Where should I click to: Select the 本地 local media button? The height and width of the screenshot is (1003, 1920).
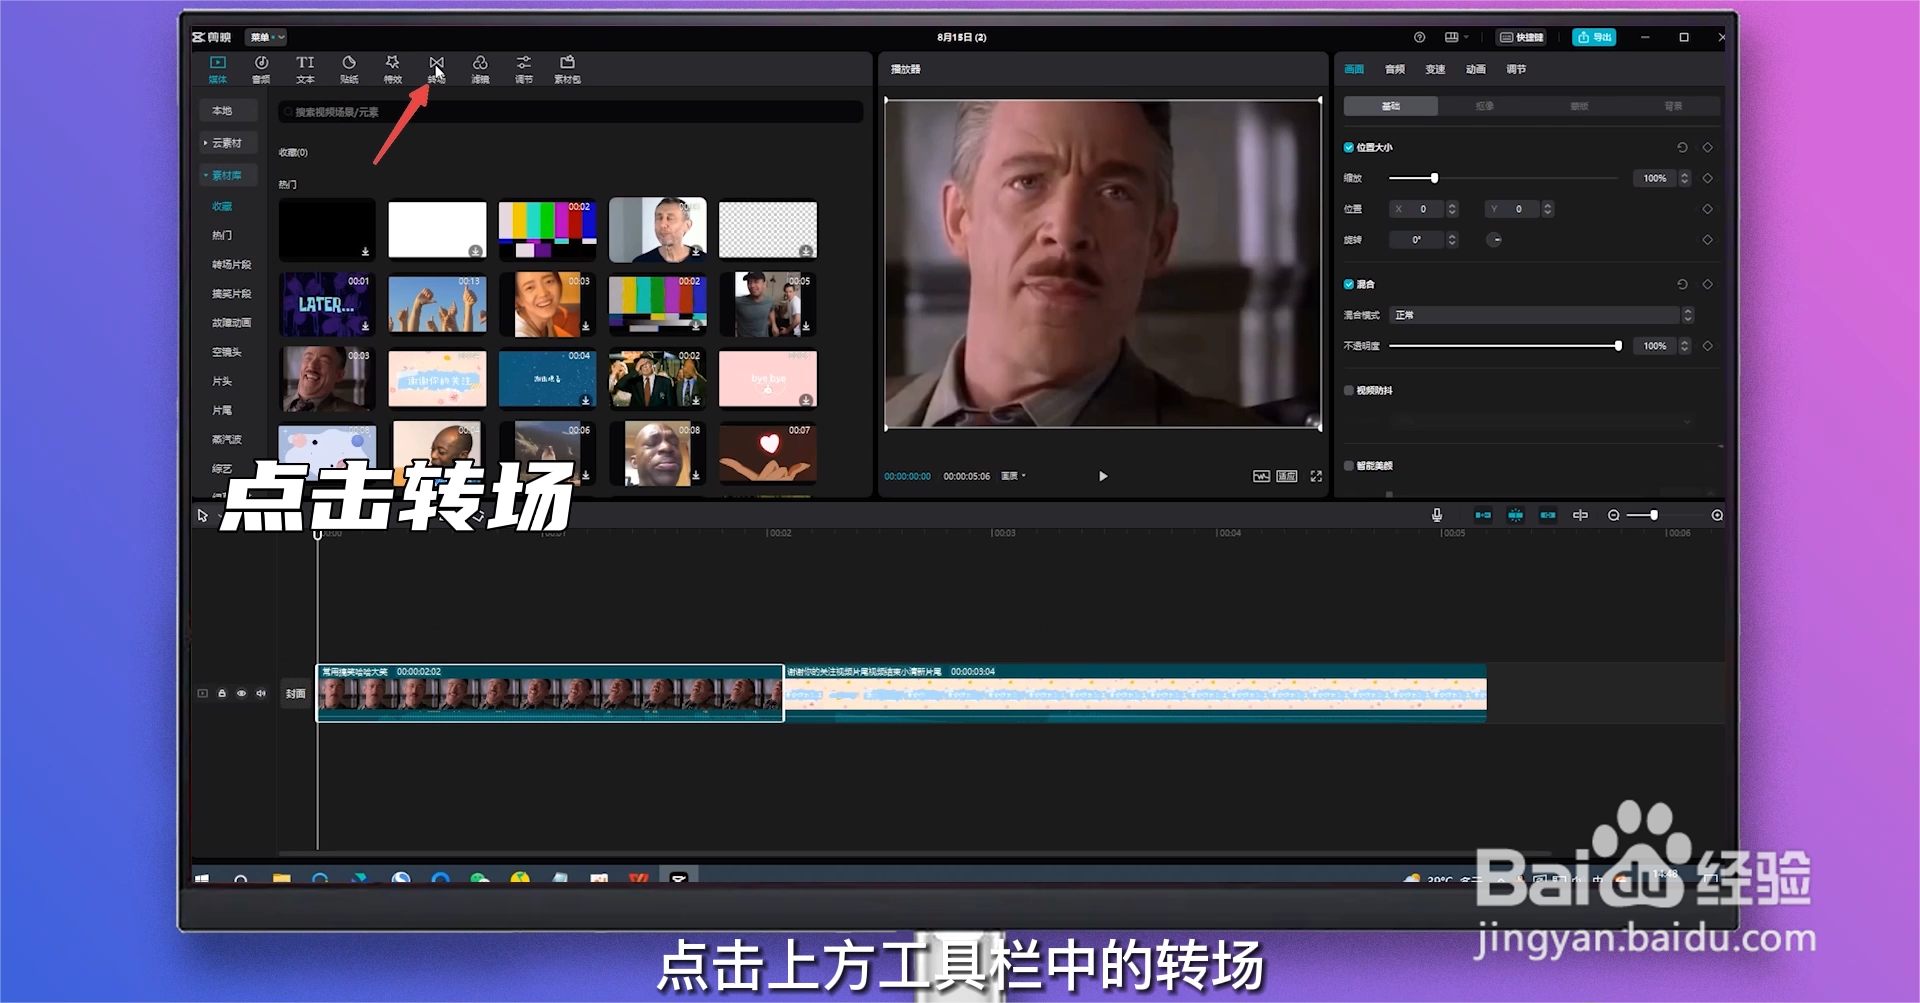(228, 111)
